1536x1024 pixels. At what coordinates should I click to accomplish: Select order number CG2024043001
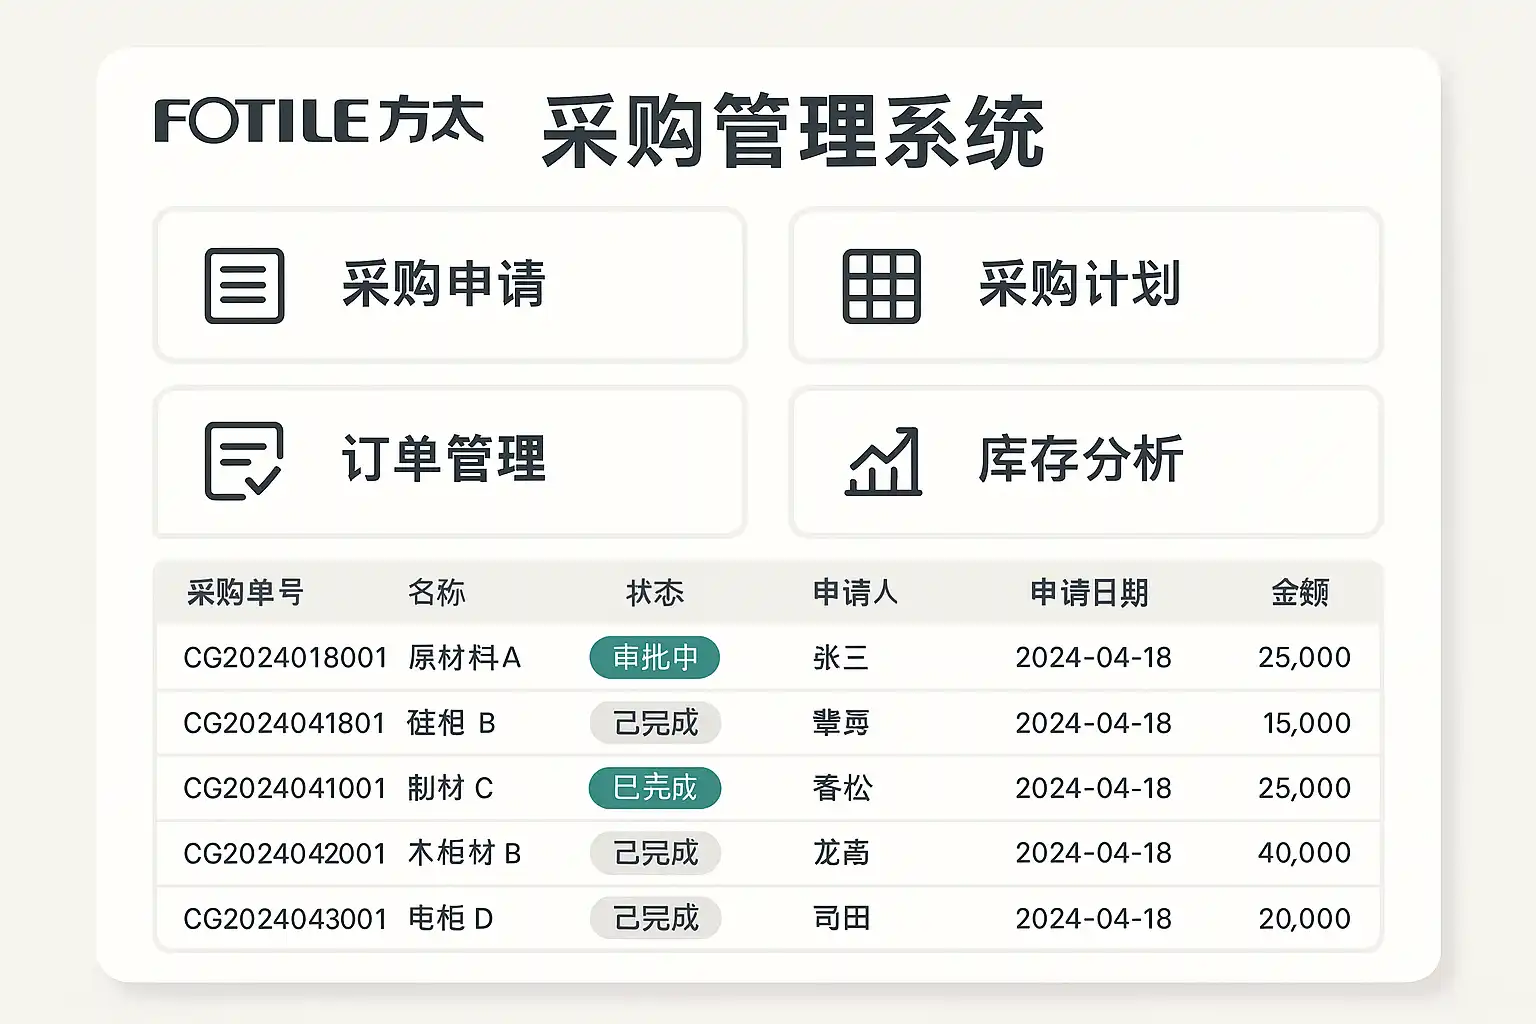pos(285,918)
